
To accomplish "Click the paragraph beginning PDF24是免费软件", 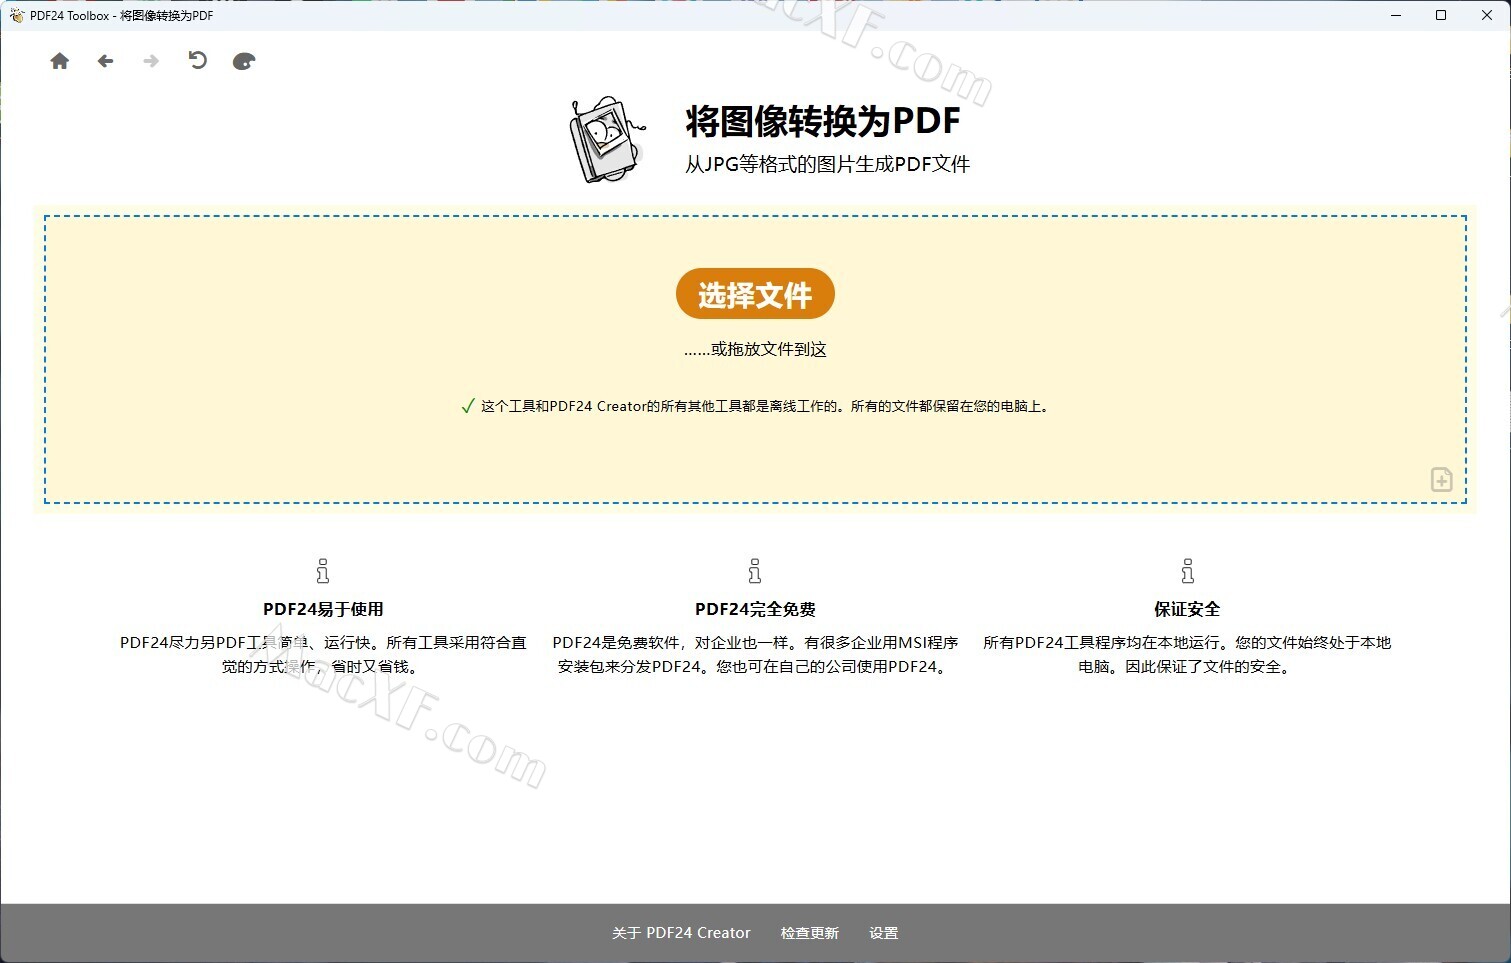I will click(755, 655).
